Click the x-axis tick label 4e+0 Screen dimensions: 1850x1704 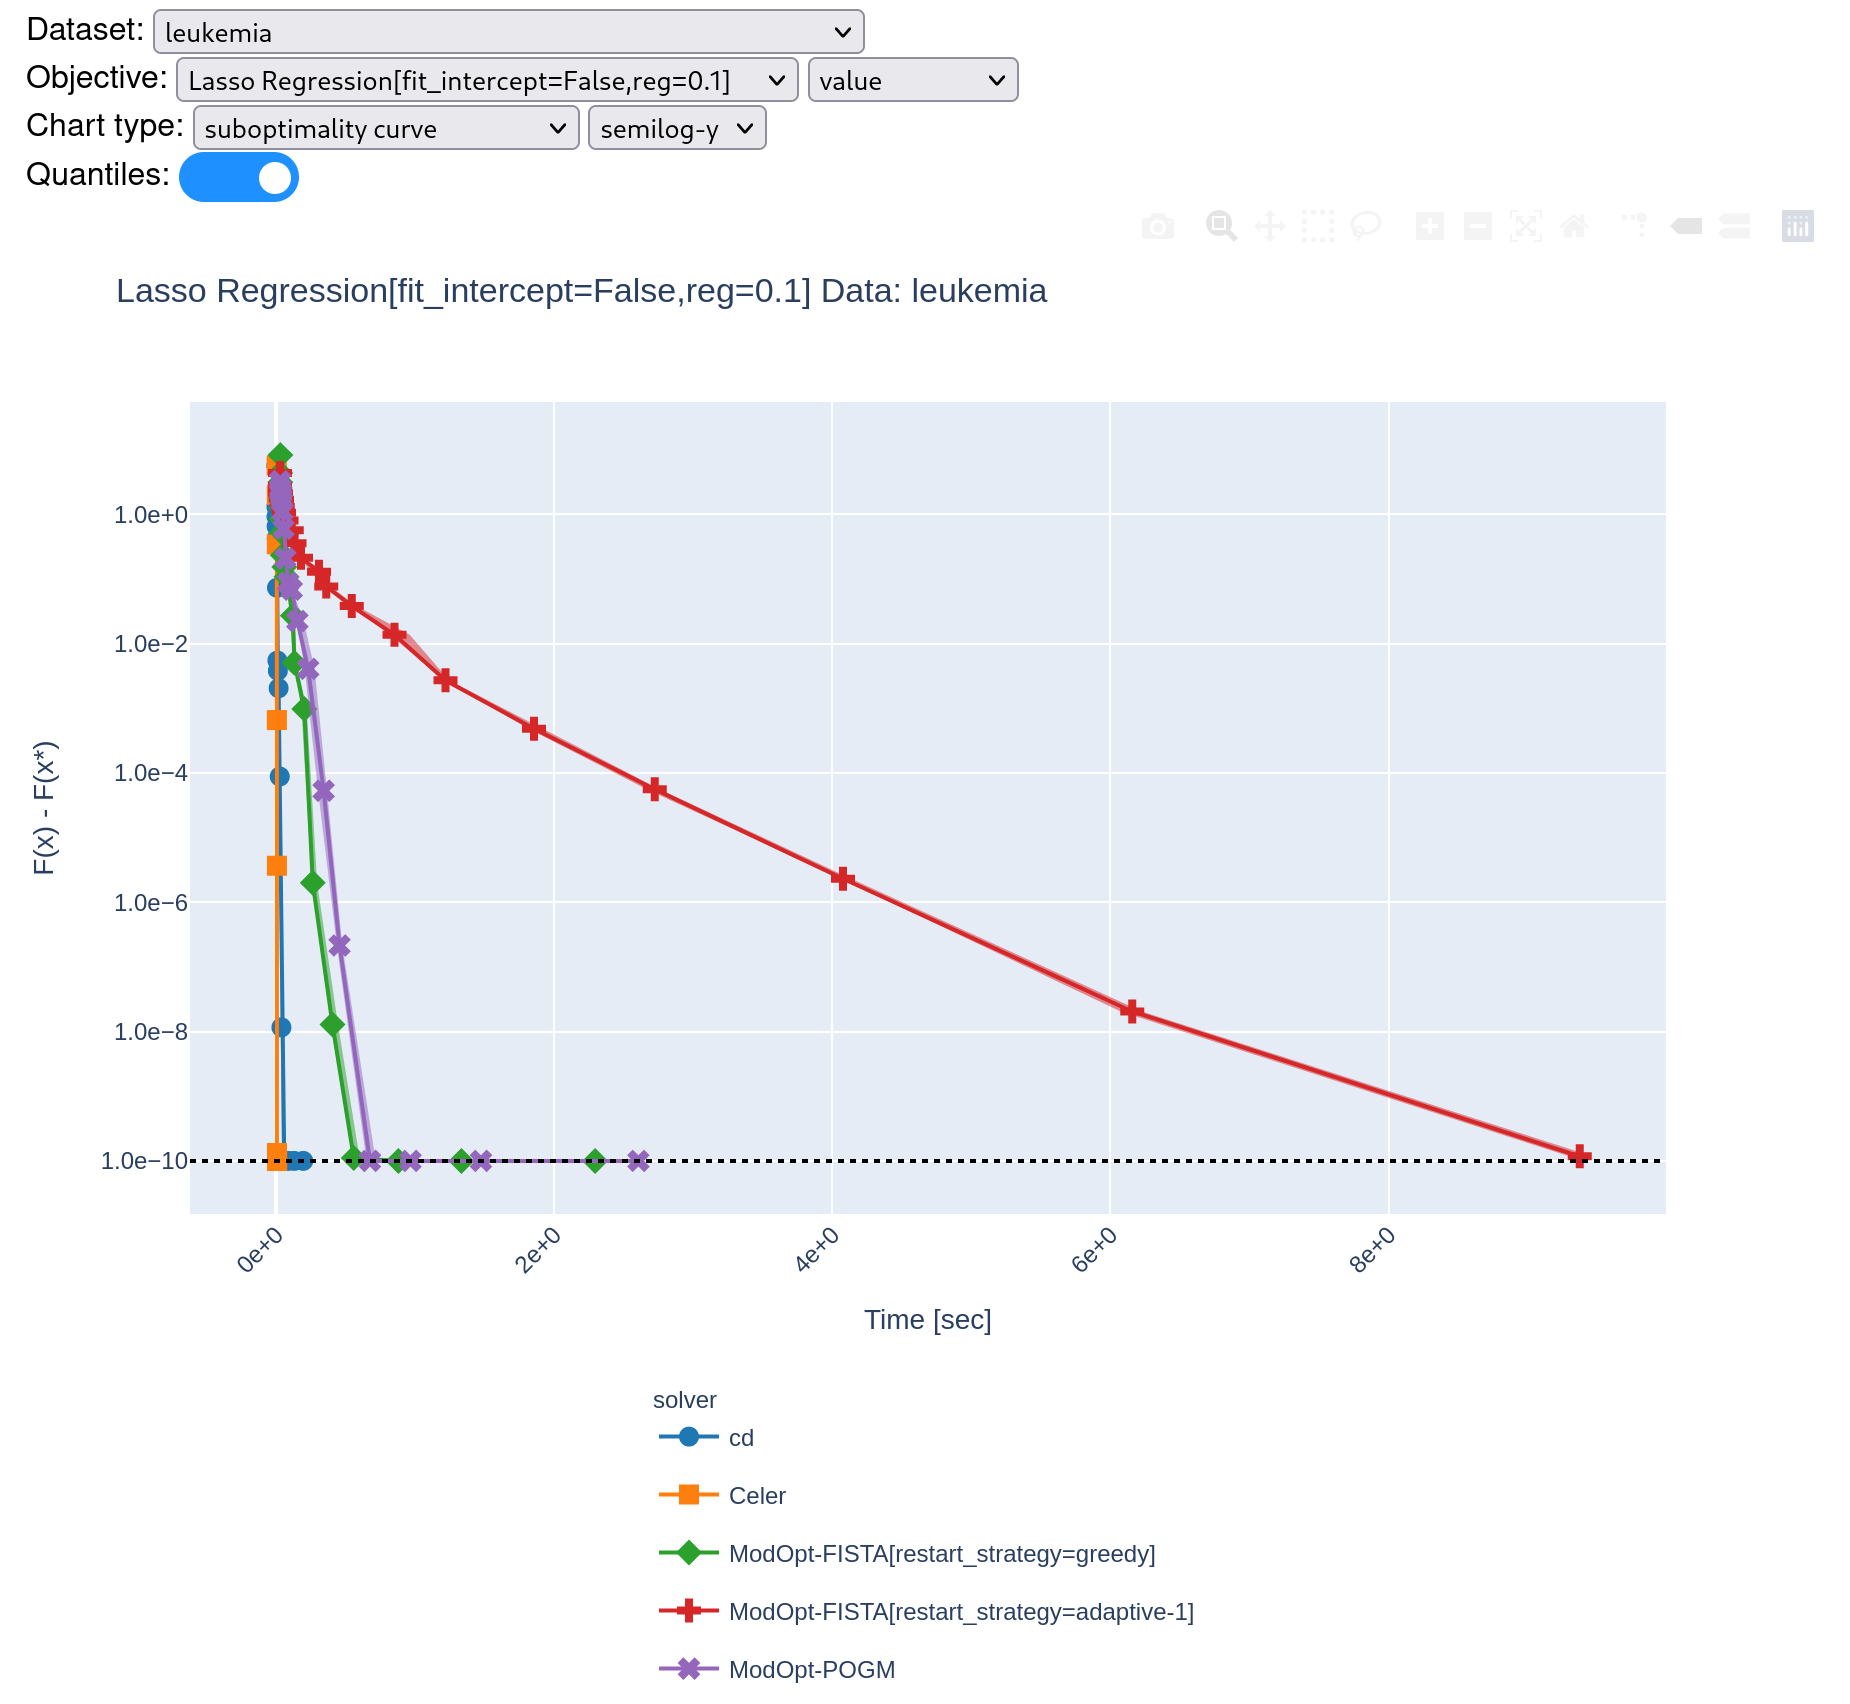(817, 1250)
